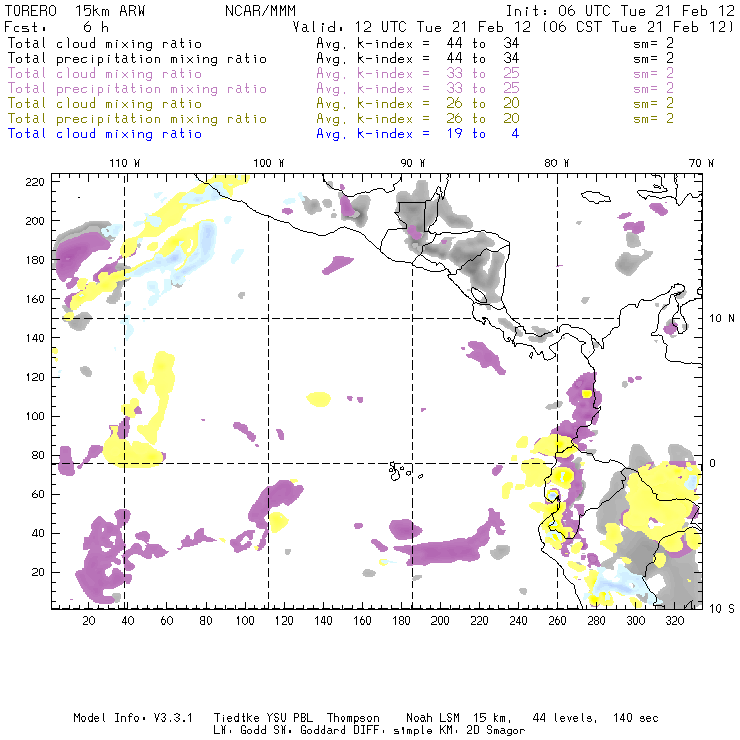Click the y-axis grid label '180'
Image resolution: width=740 pixels, height=740 pixels.
[x=35, y=260]
